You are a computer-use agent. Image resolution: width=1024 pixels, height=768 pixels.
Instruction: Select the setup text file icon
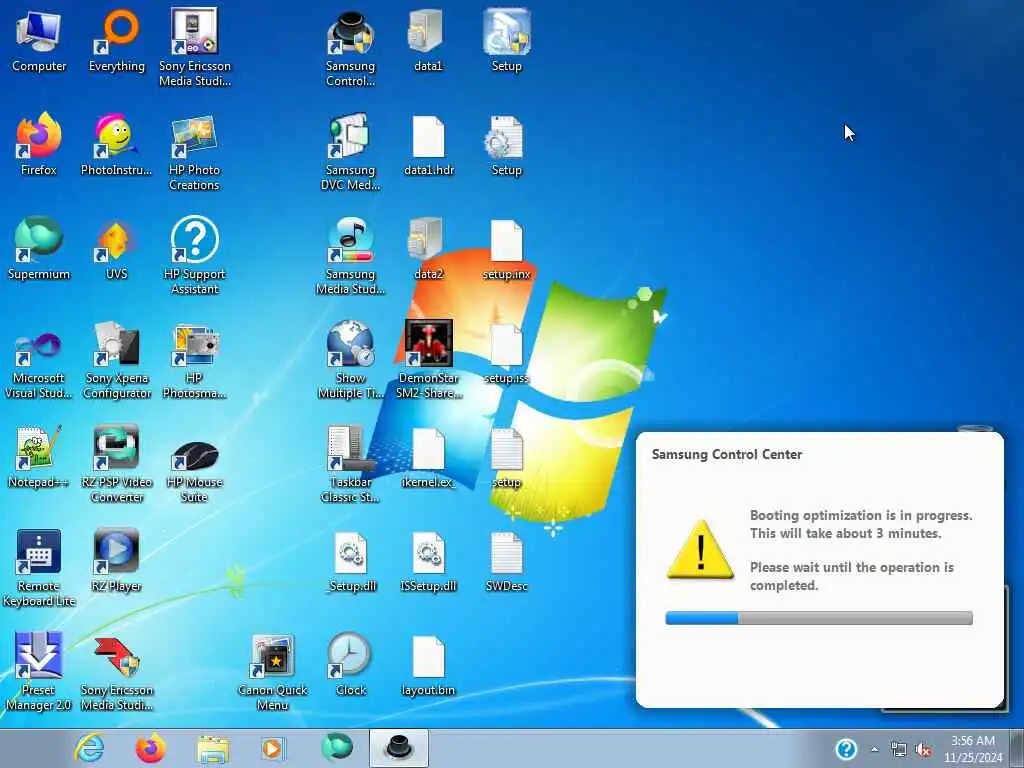(x=506, y=456)
